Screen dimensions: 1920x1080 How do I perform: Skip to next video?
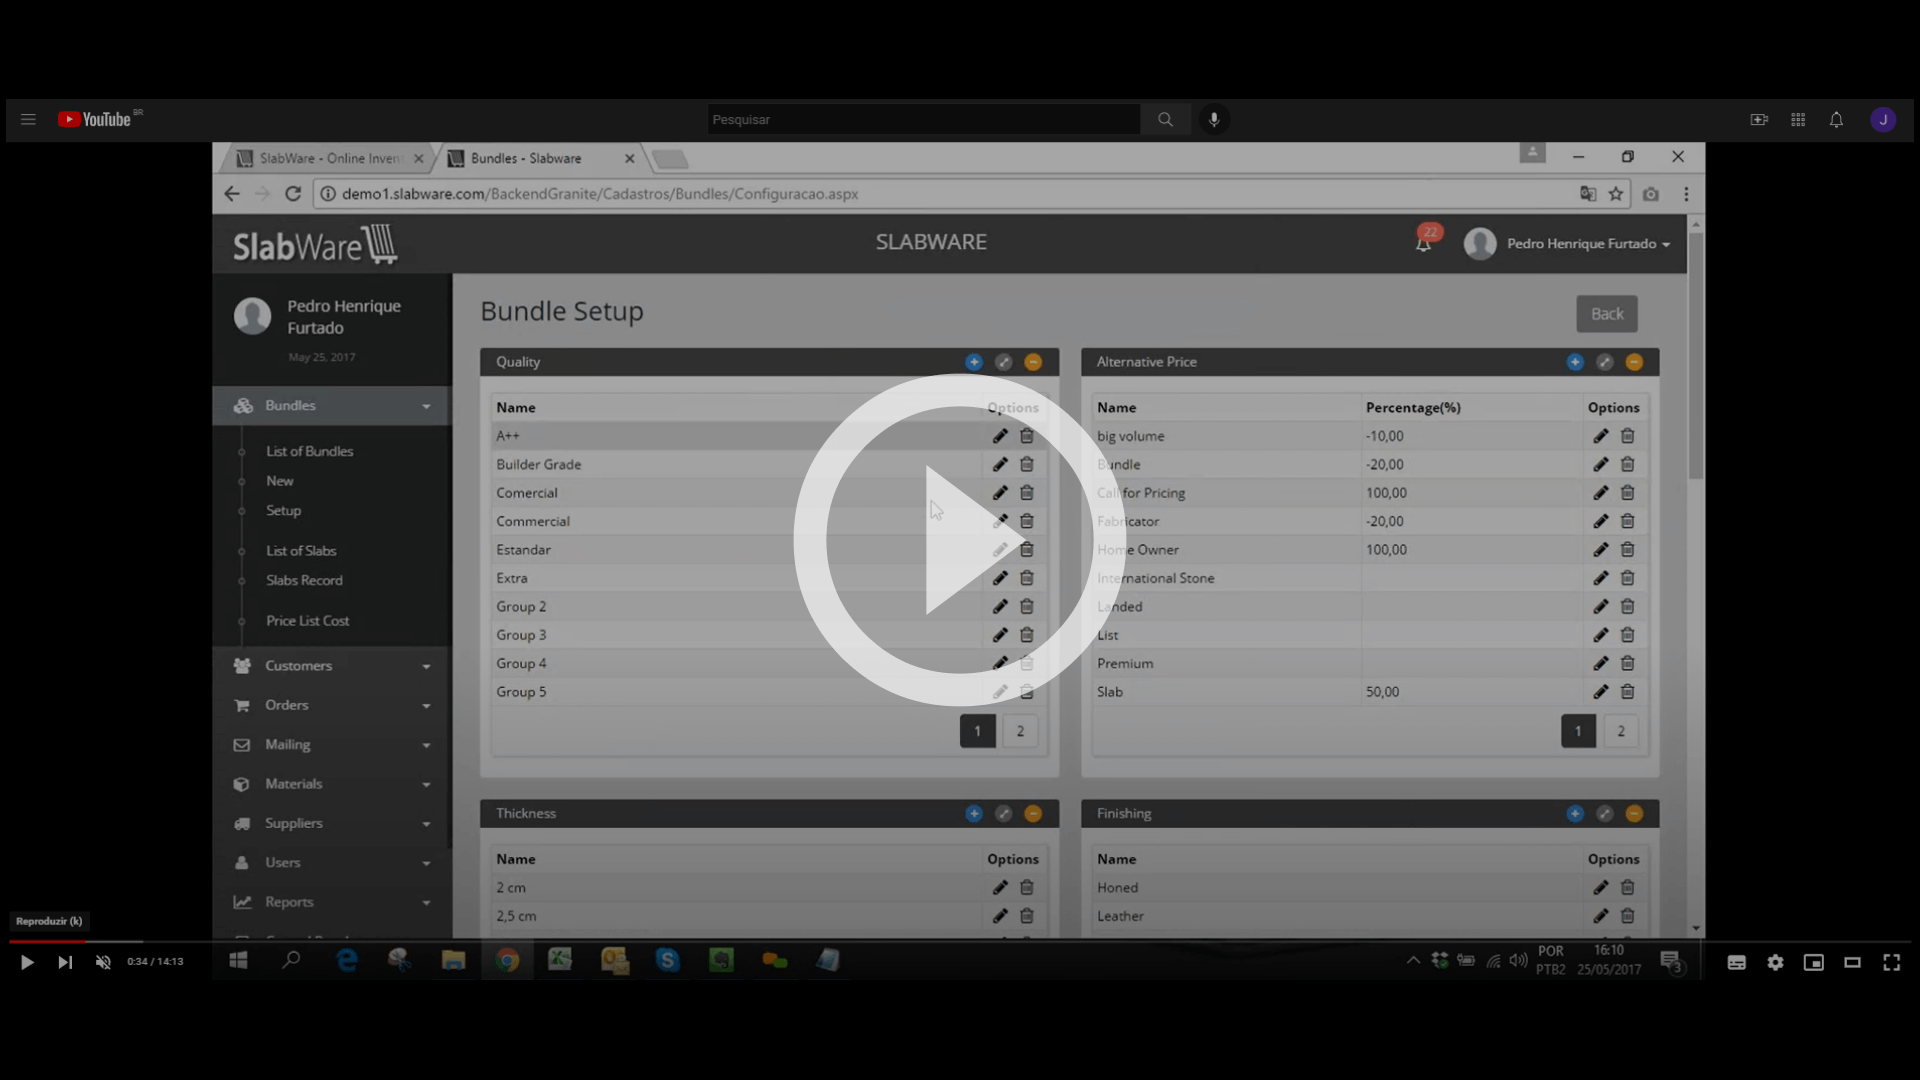tap(65, 962)
